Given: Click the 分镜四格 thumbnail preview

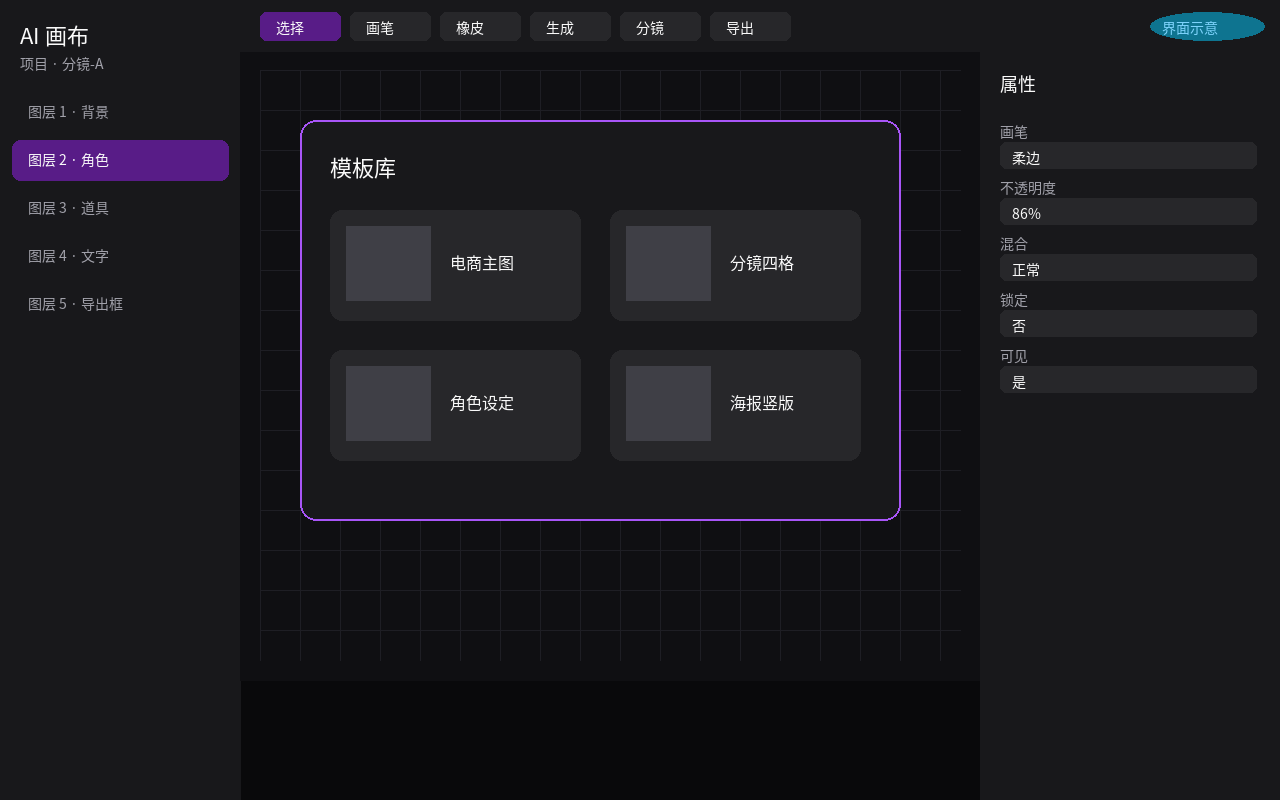Looking at the screenshot, I should [668, 263].
